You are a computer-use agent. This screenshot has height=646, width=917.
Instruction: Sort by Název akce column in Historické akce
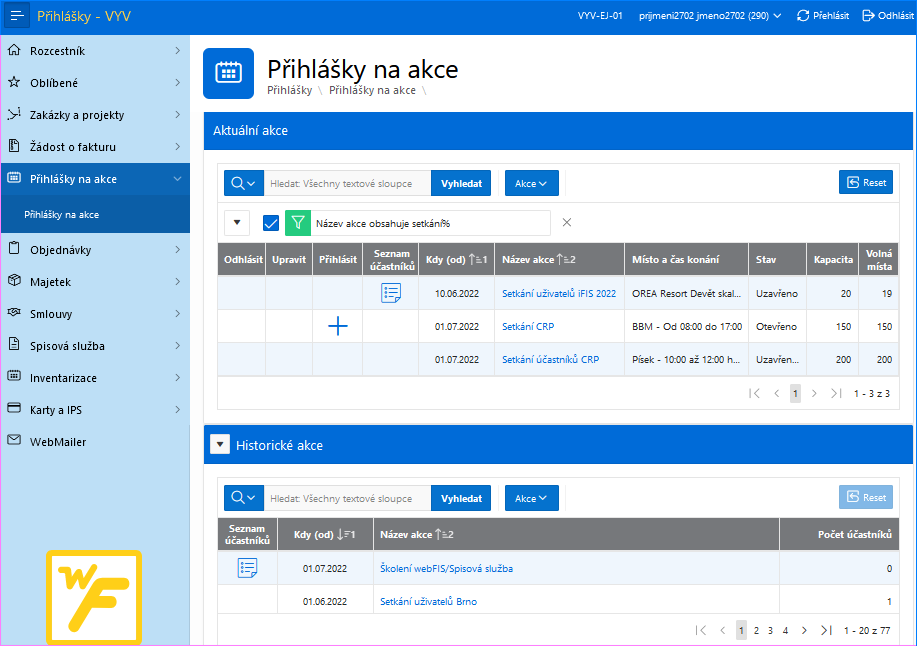pos(416,534)
